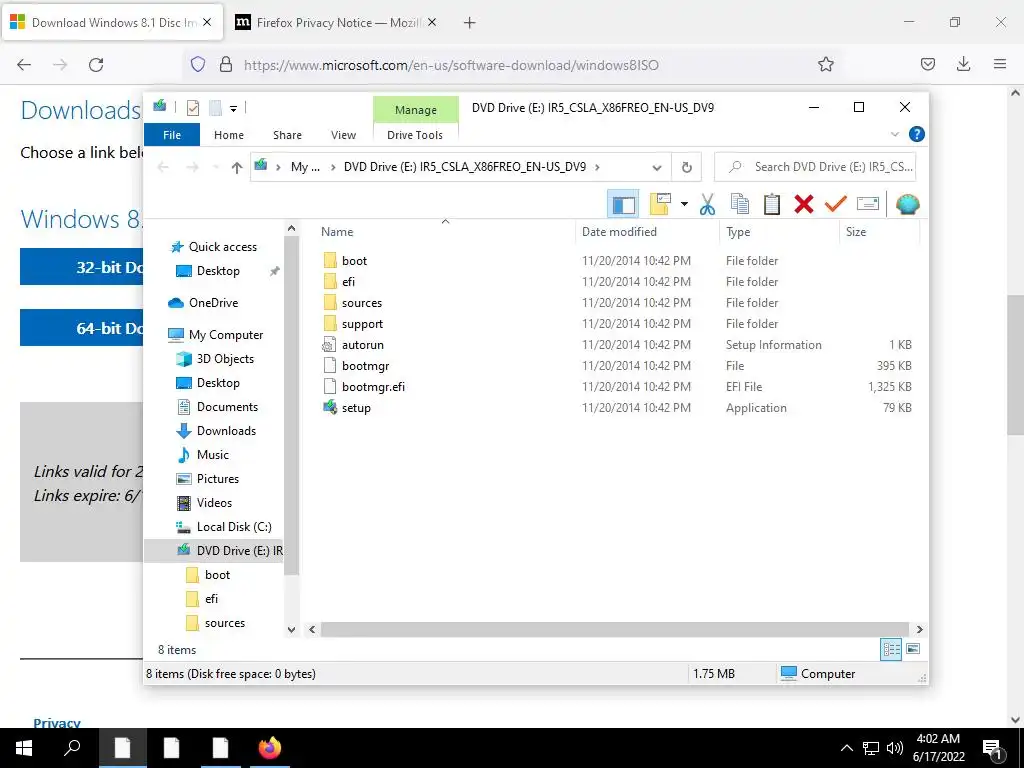The width and height of the screenshot is (1024, 768).
Task: Open Downloads in navigation pane
Action: click(x=226, y=431)
